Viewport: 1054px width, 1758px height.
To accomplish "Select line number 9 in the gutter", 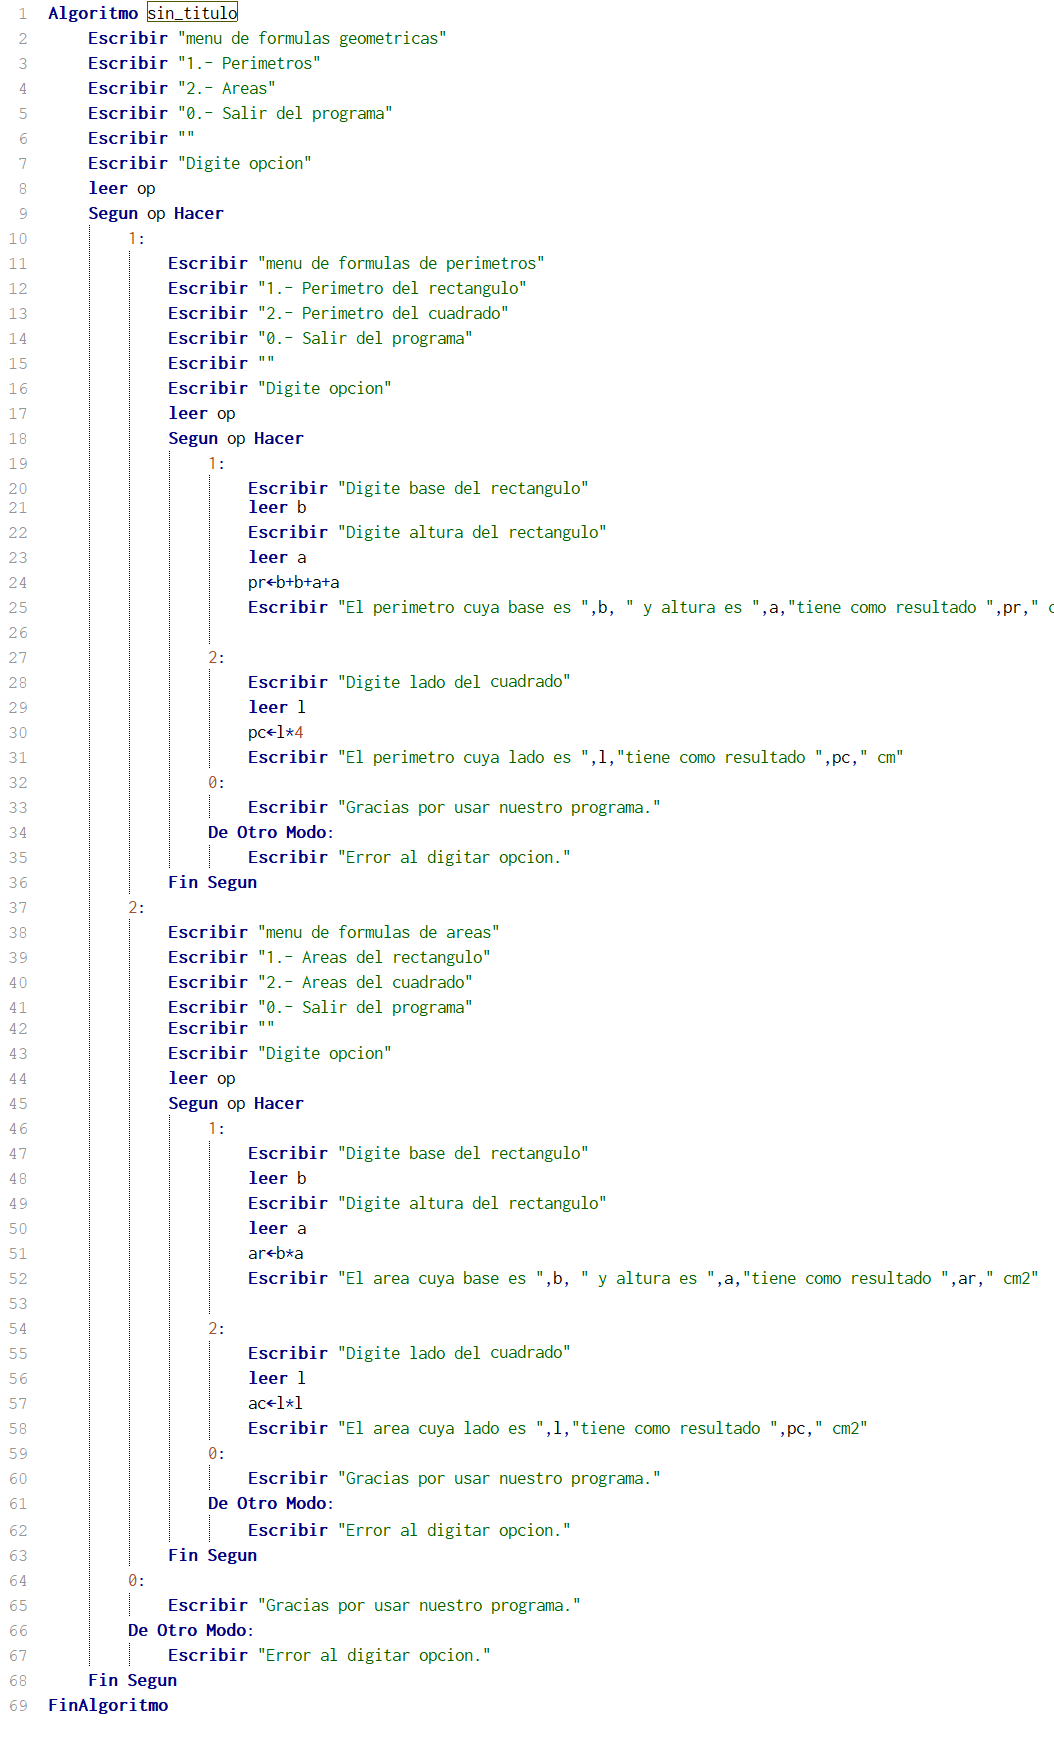I will pos(22,213).
